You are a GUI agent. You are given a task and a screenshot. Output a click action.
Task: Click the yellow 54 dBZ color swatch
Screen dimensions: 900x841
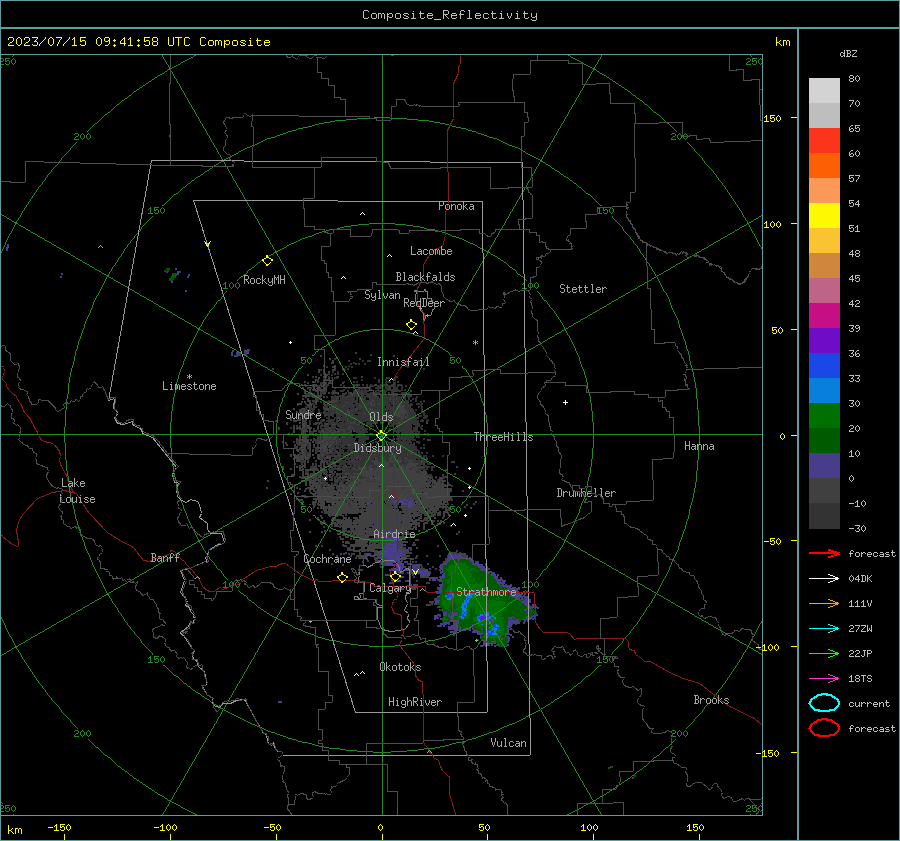[824, 215]
